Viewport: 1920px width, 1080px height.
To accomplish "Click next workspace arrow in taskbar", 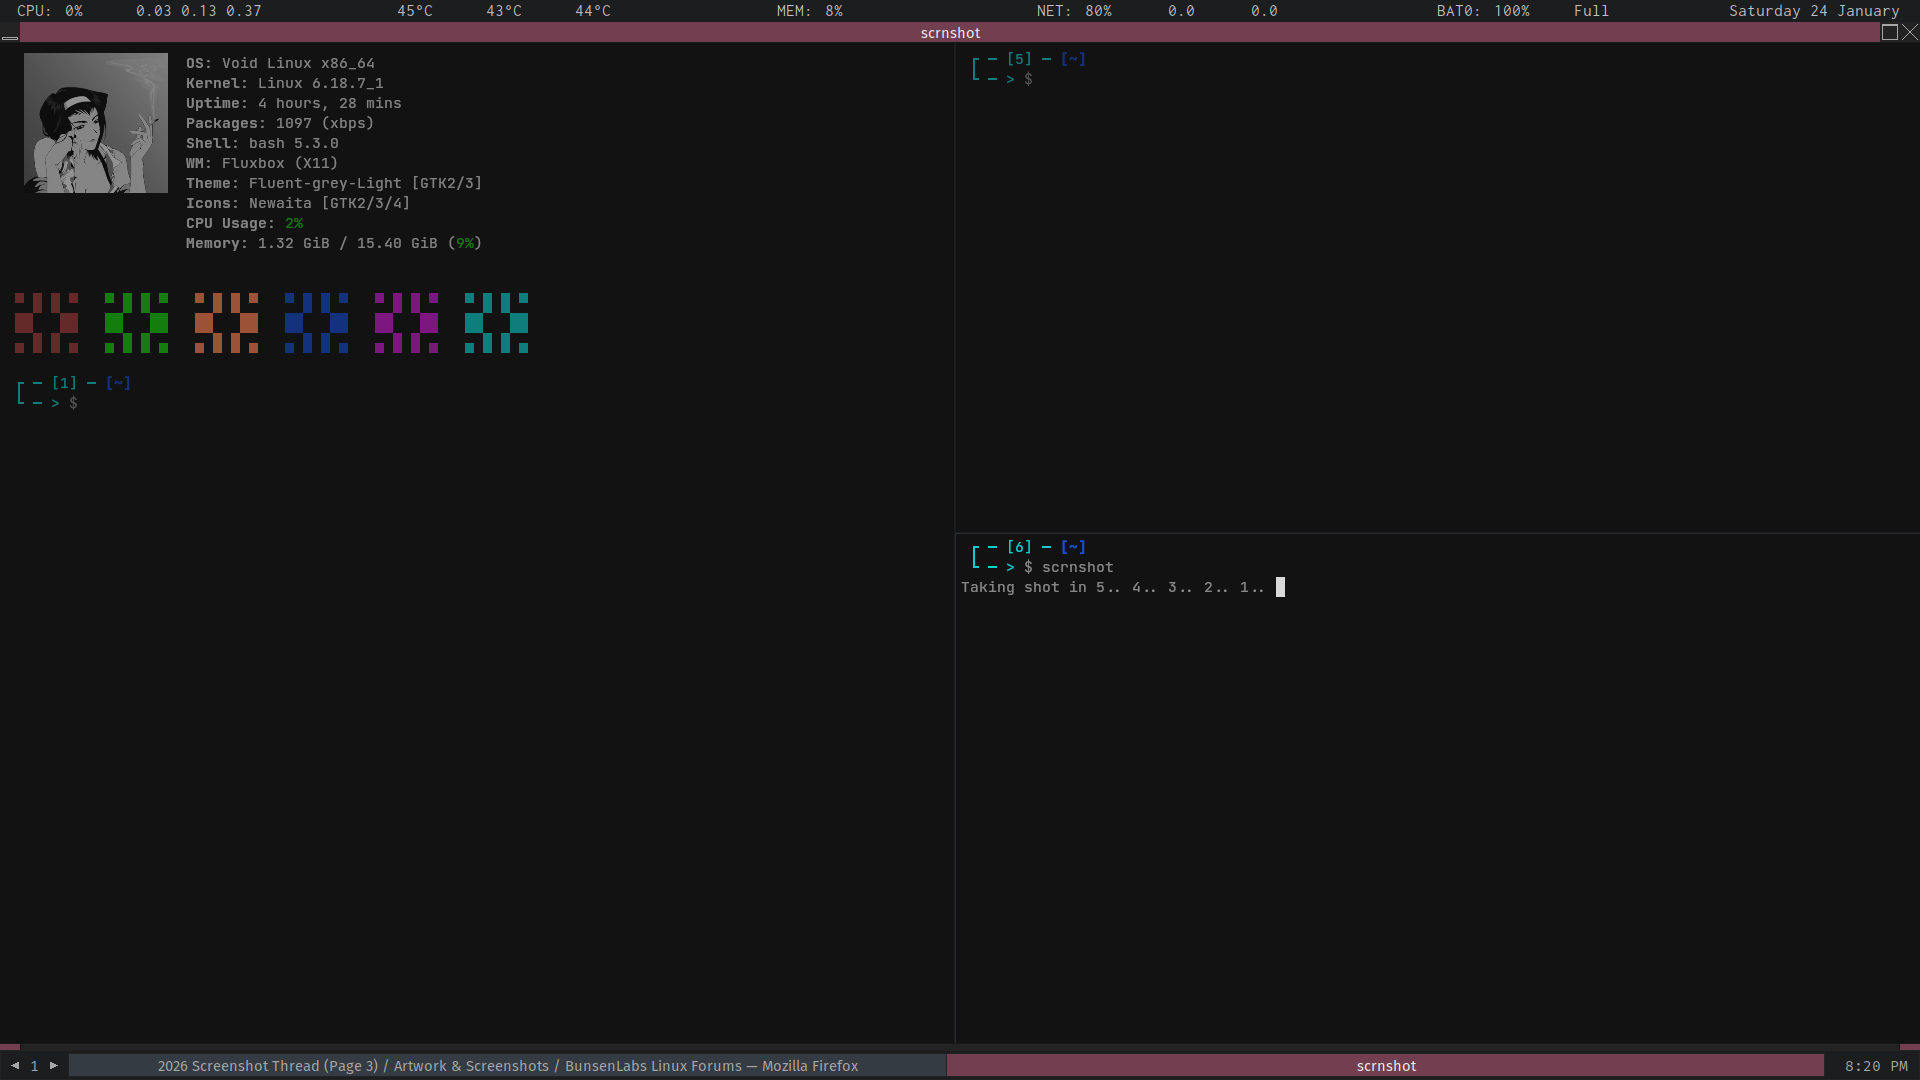I will click(x=54, y=1066).
